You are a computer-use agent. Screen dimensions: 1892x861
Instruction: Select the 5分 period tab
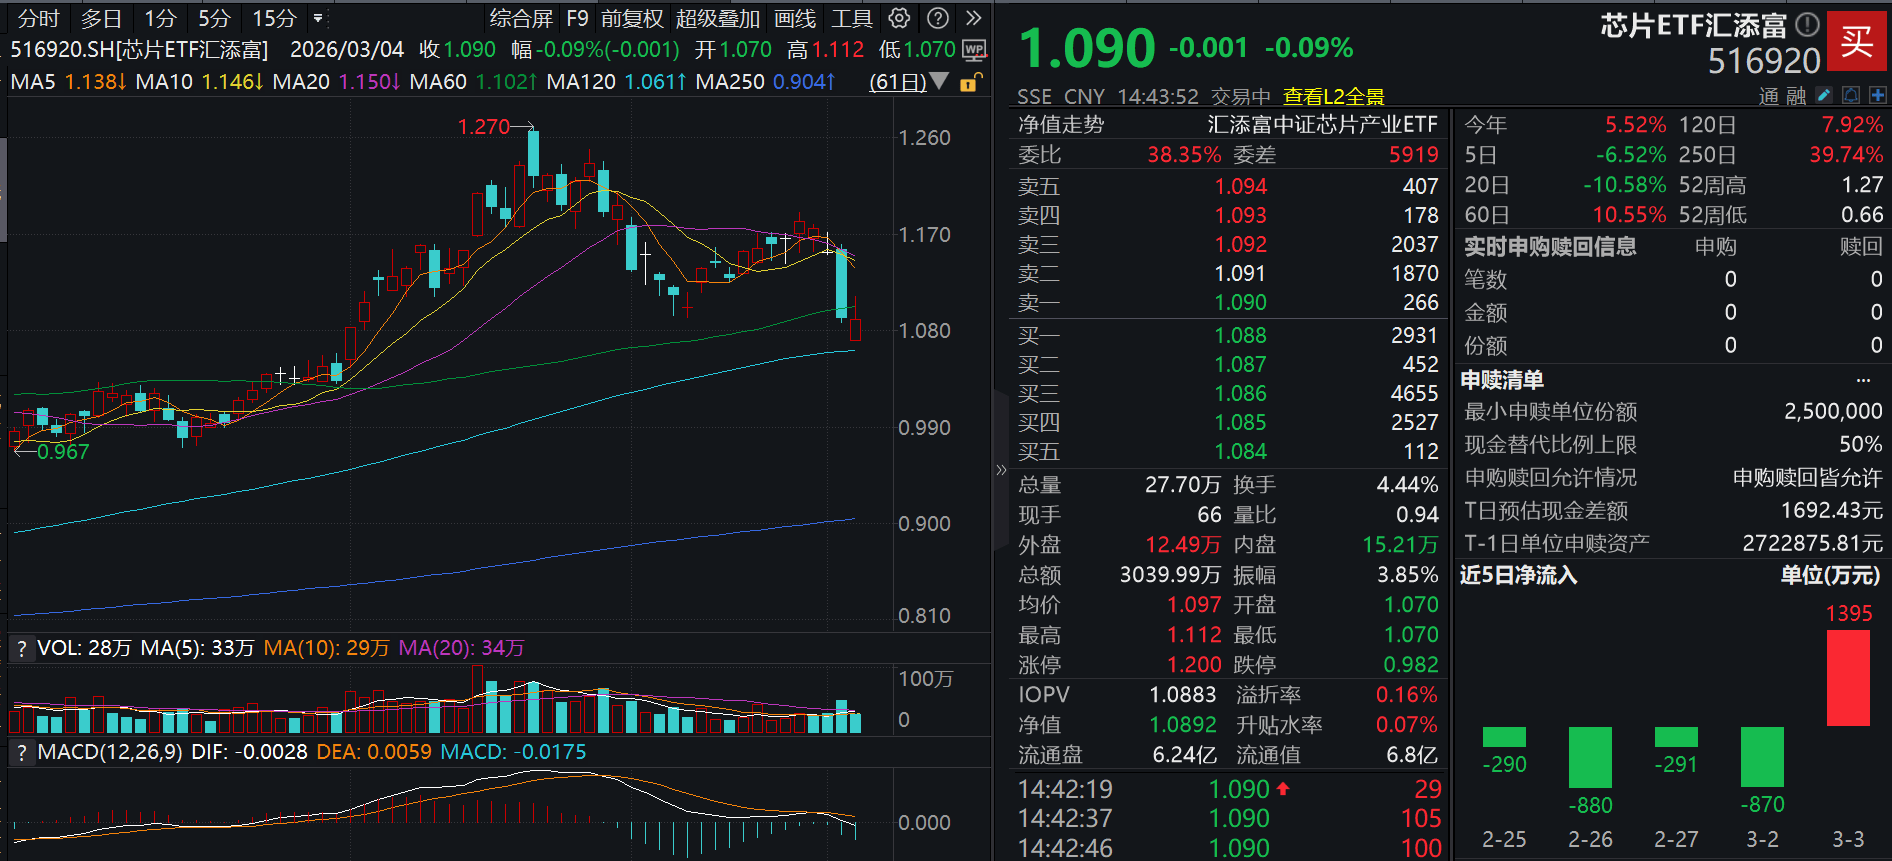coord(214,18)
